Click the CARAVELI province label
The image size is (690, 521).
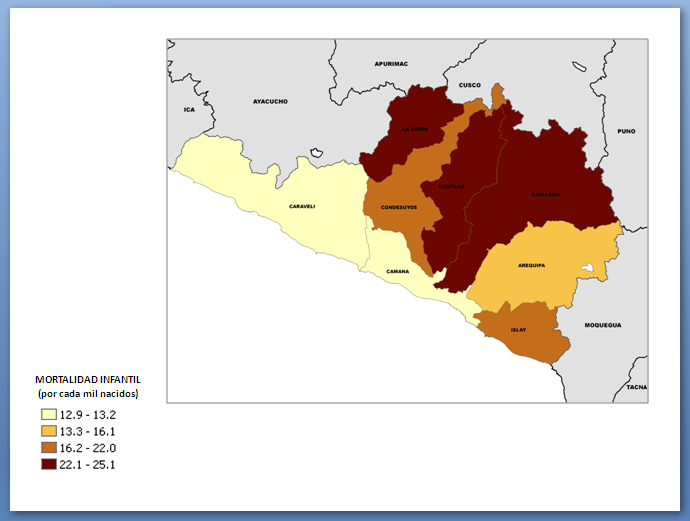coord(302,206)
